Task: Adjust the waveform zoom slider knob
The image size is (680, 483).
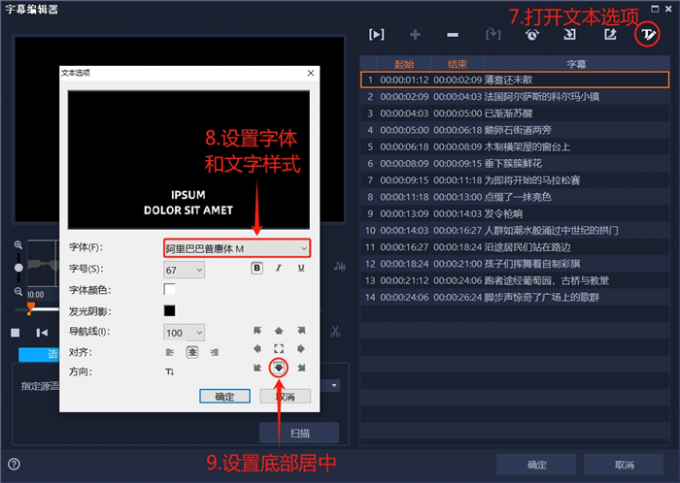Action: click(18, 268)
